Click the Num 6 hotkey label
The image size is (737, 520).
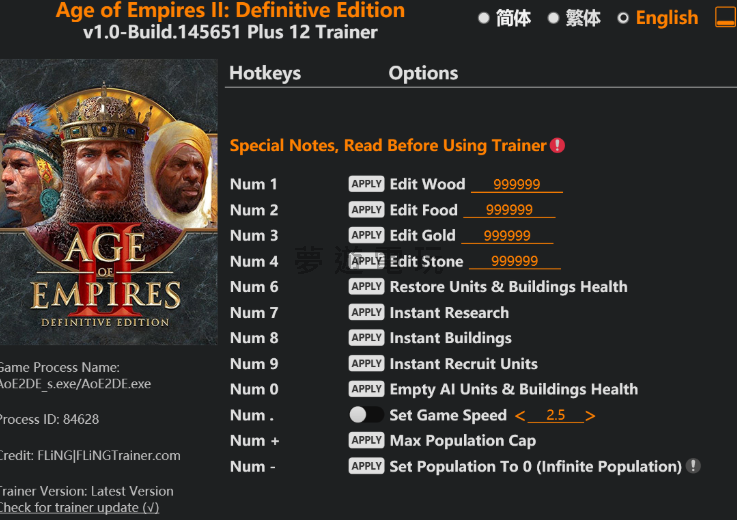[x=254, y=286]
